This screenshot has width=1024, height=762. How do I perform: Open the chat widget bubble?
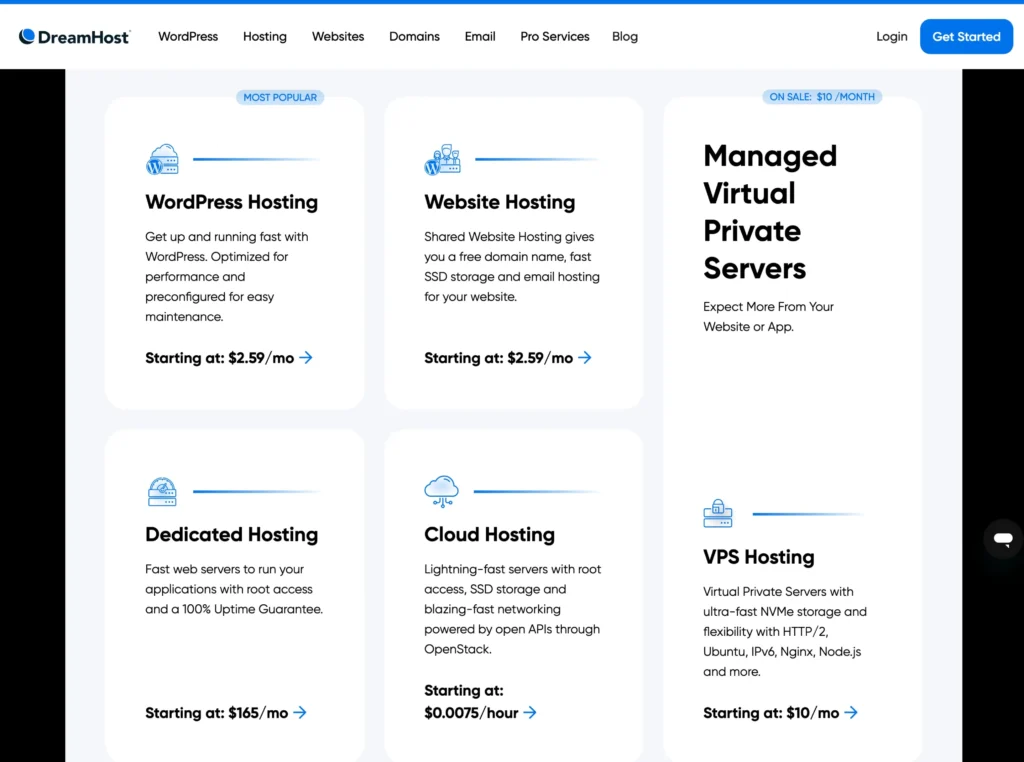tap(1002, 539)
